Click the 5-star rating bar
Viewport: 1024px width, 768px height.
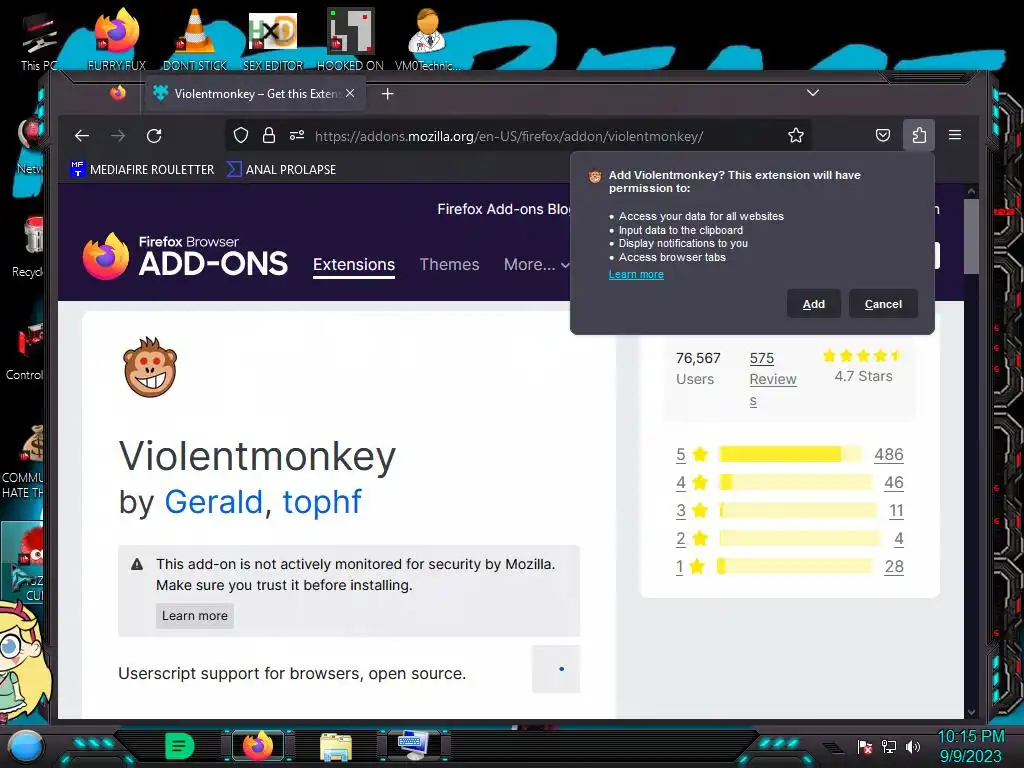(790, 454)
